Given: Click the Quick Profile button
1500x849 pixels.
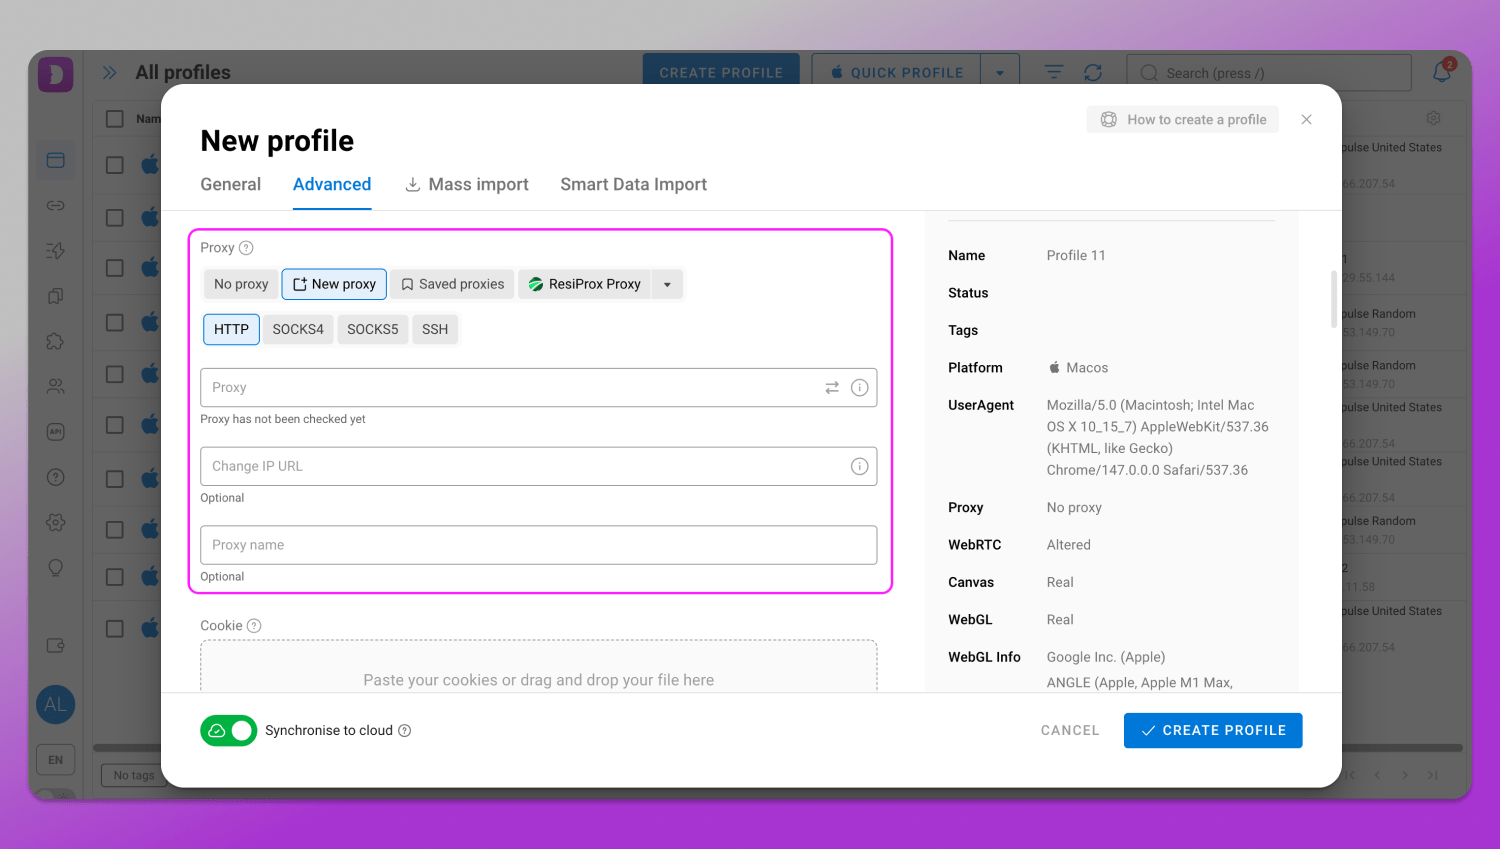Looking at the screenshot, I should 897,72.
